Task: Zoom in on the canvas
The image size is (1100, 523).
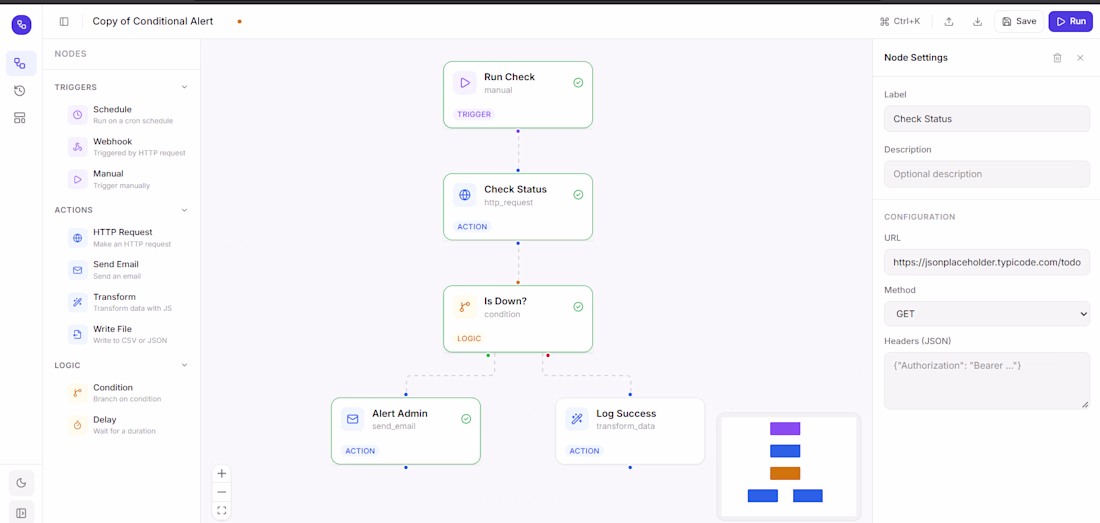Action: point(222,474)
